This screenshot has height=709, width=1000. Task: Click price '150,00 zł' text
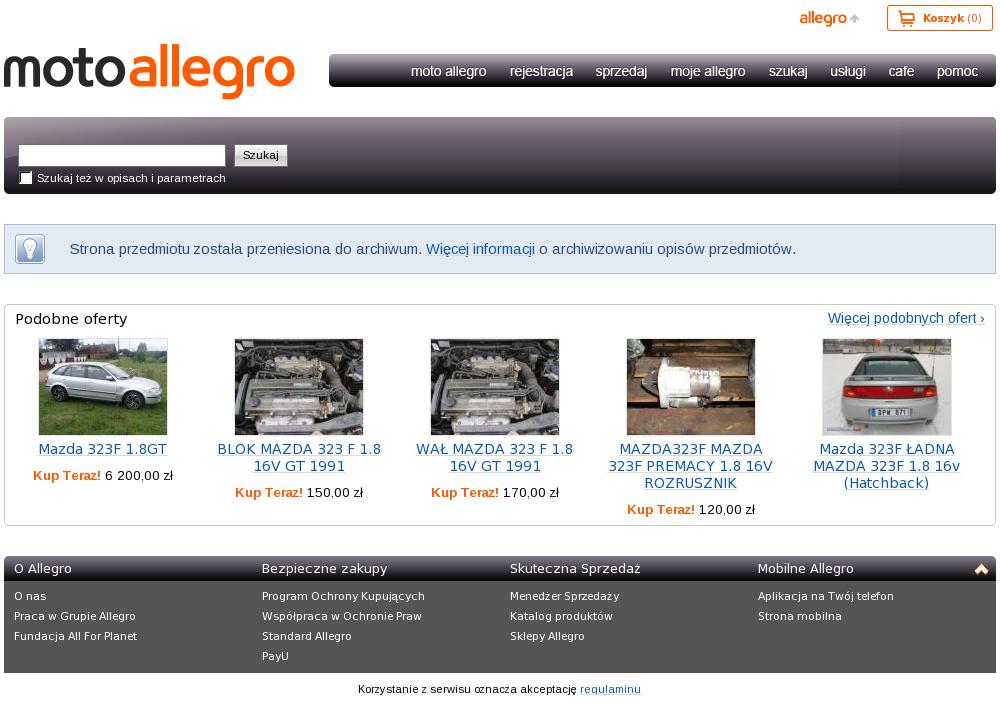(335, 493)
